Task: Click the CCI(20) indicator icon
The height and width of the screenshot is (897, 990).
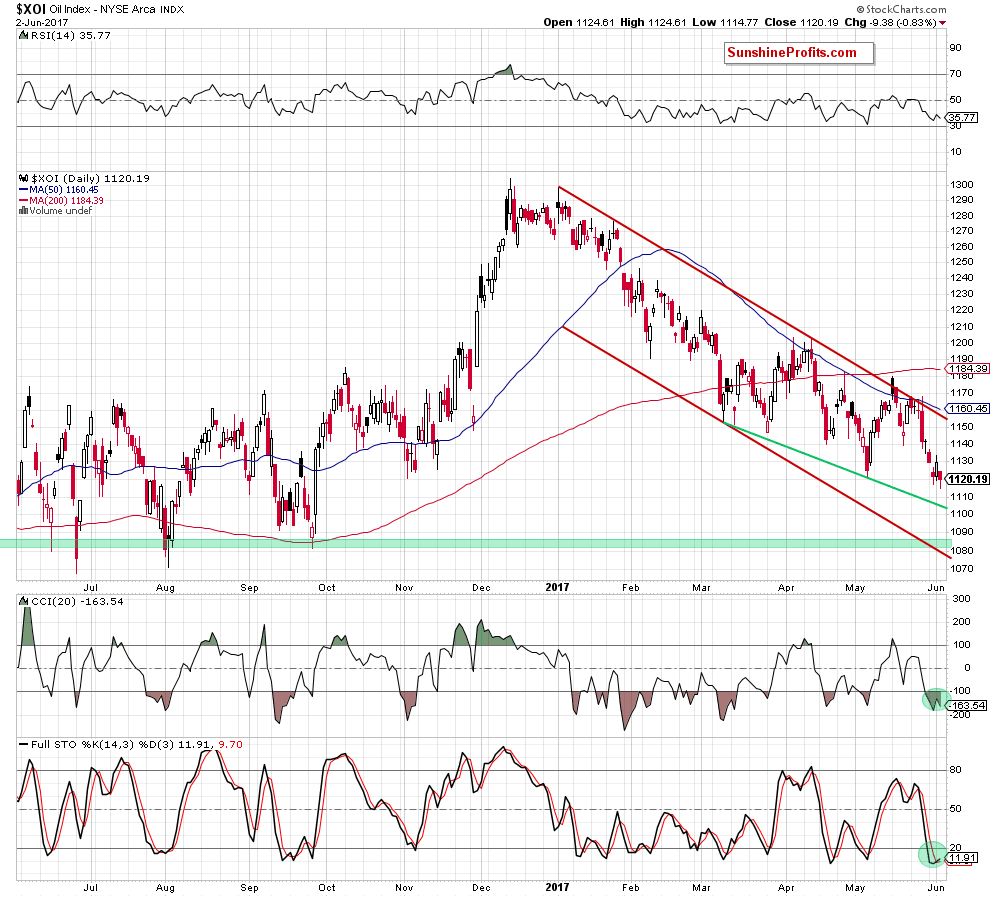Action: 23,602
